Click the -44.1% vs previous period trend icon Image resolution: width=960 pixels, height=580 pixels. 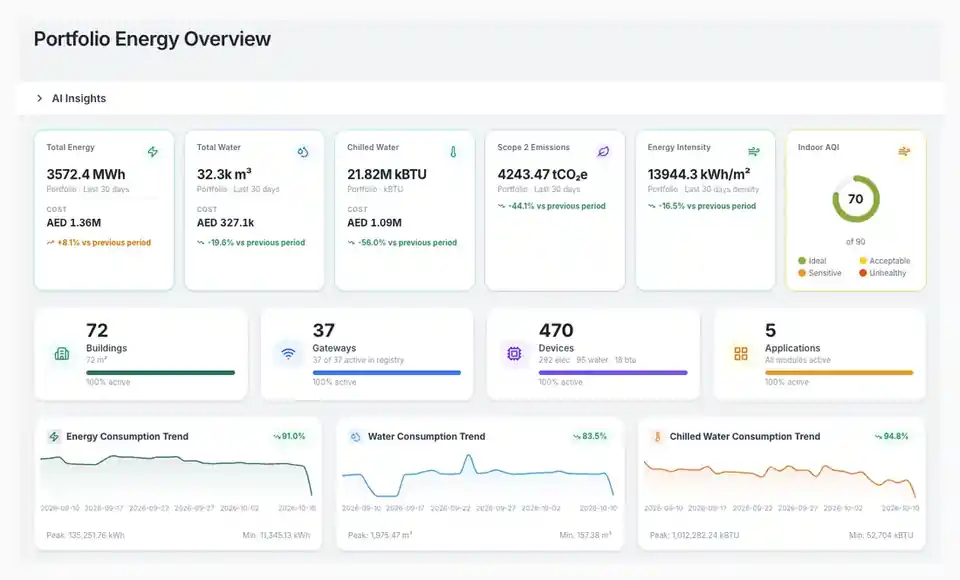pos(501,206)
